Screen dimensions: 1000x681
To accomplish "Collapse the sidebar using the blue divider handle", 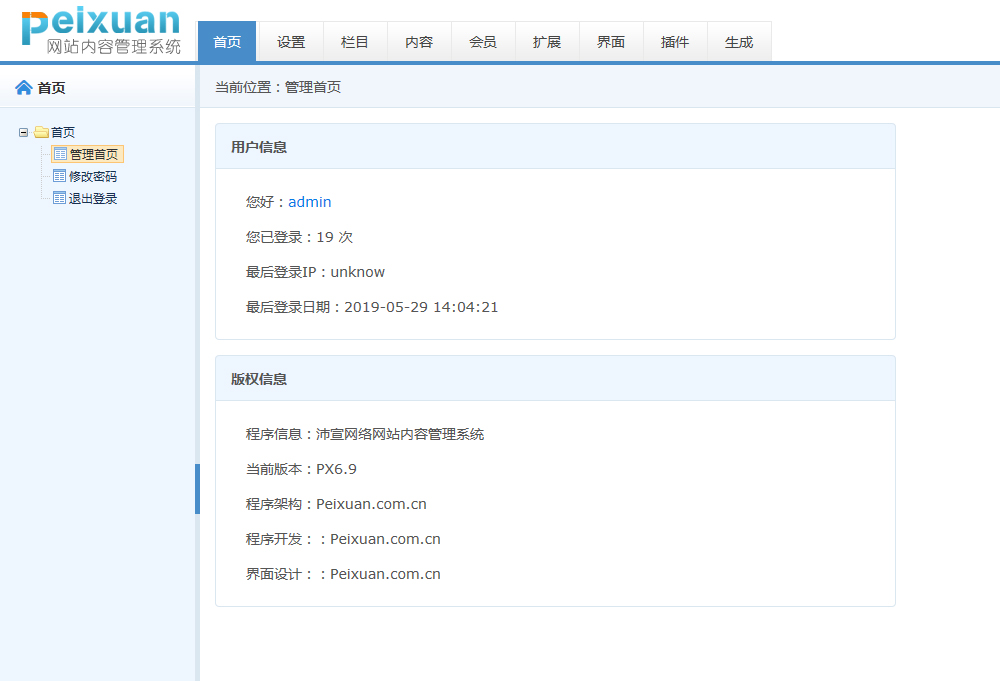I will tap(197, 488).
